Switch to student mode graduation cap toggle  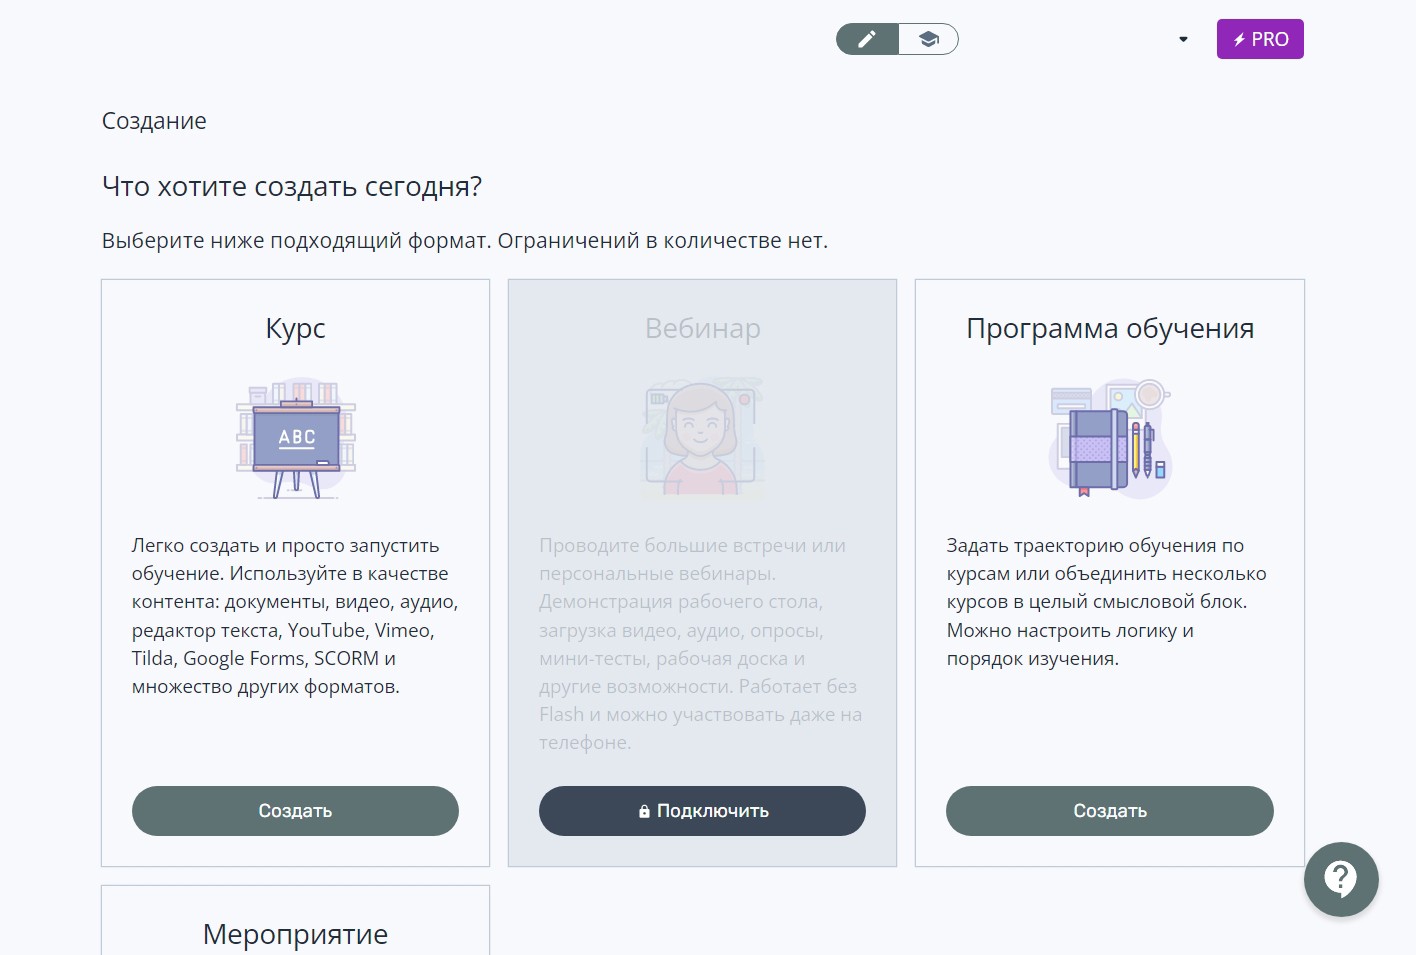point(929,39)
